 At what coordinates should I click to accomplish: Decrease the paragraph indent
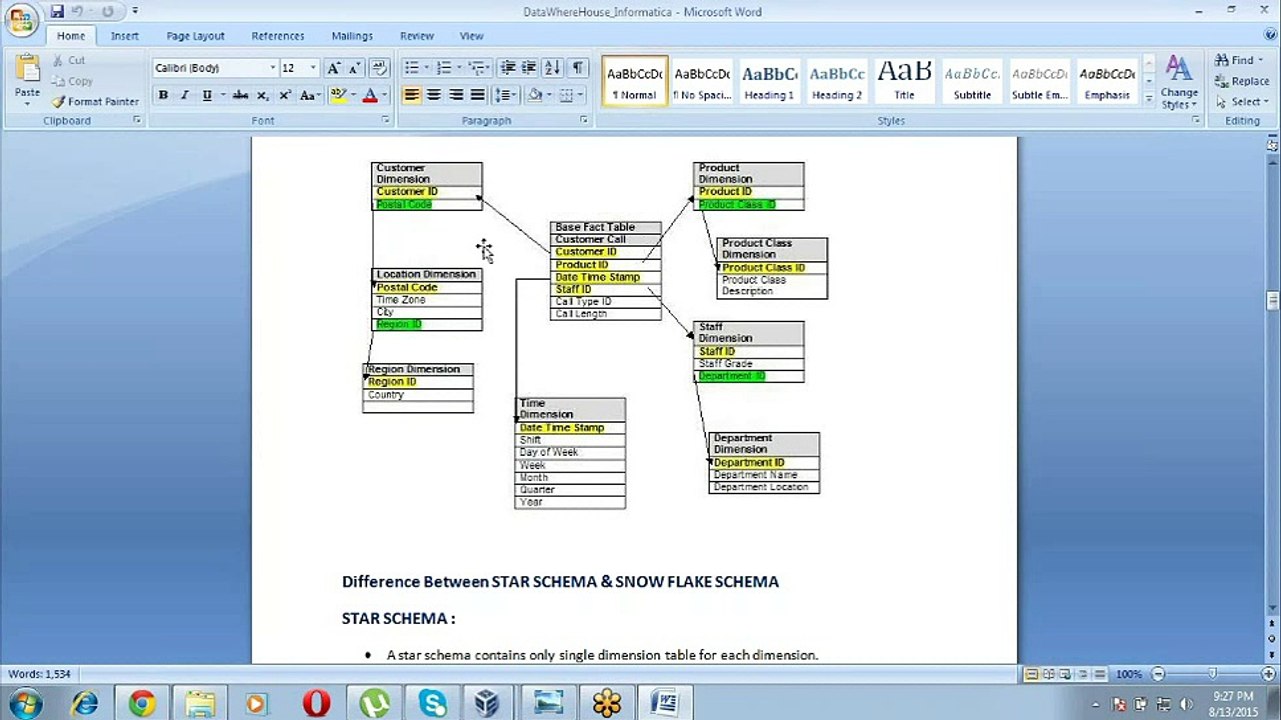pyautogui.click(x=508, y=68)
